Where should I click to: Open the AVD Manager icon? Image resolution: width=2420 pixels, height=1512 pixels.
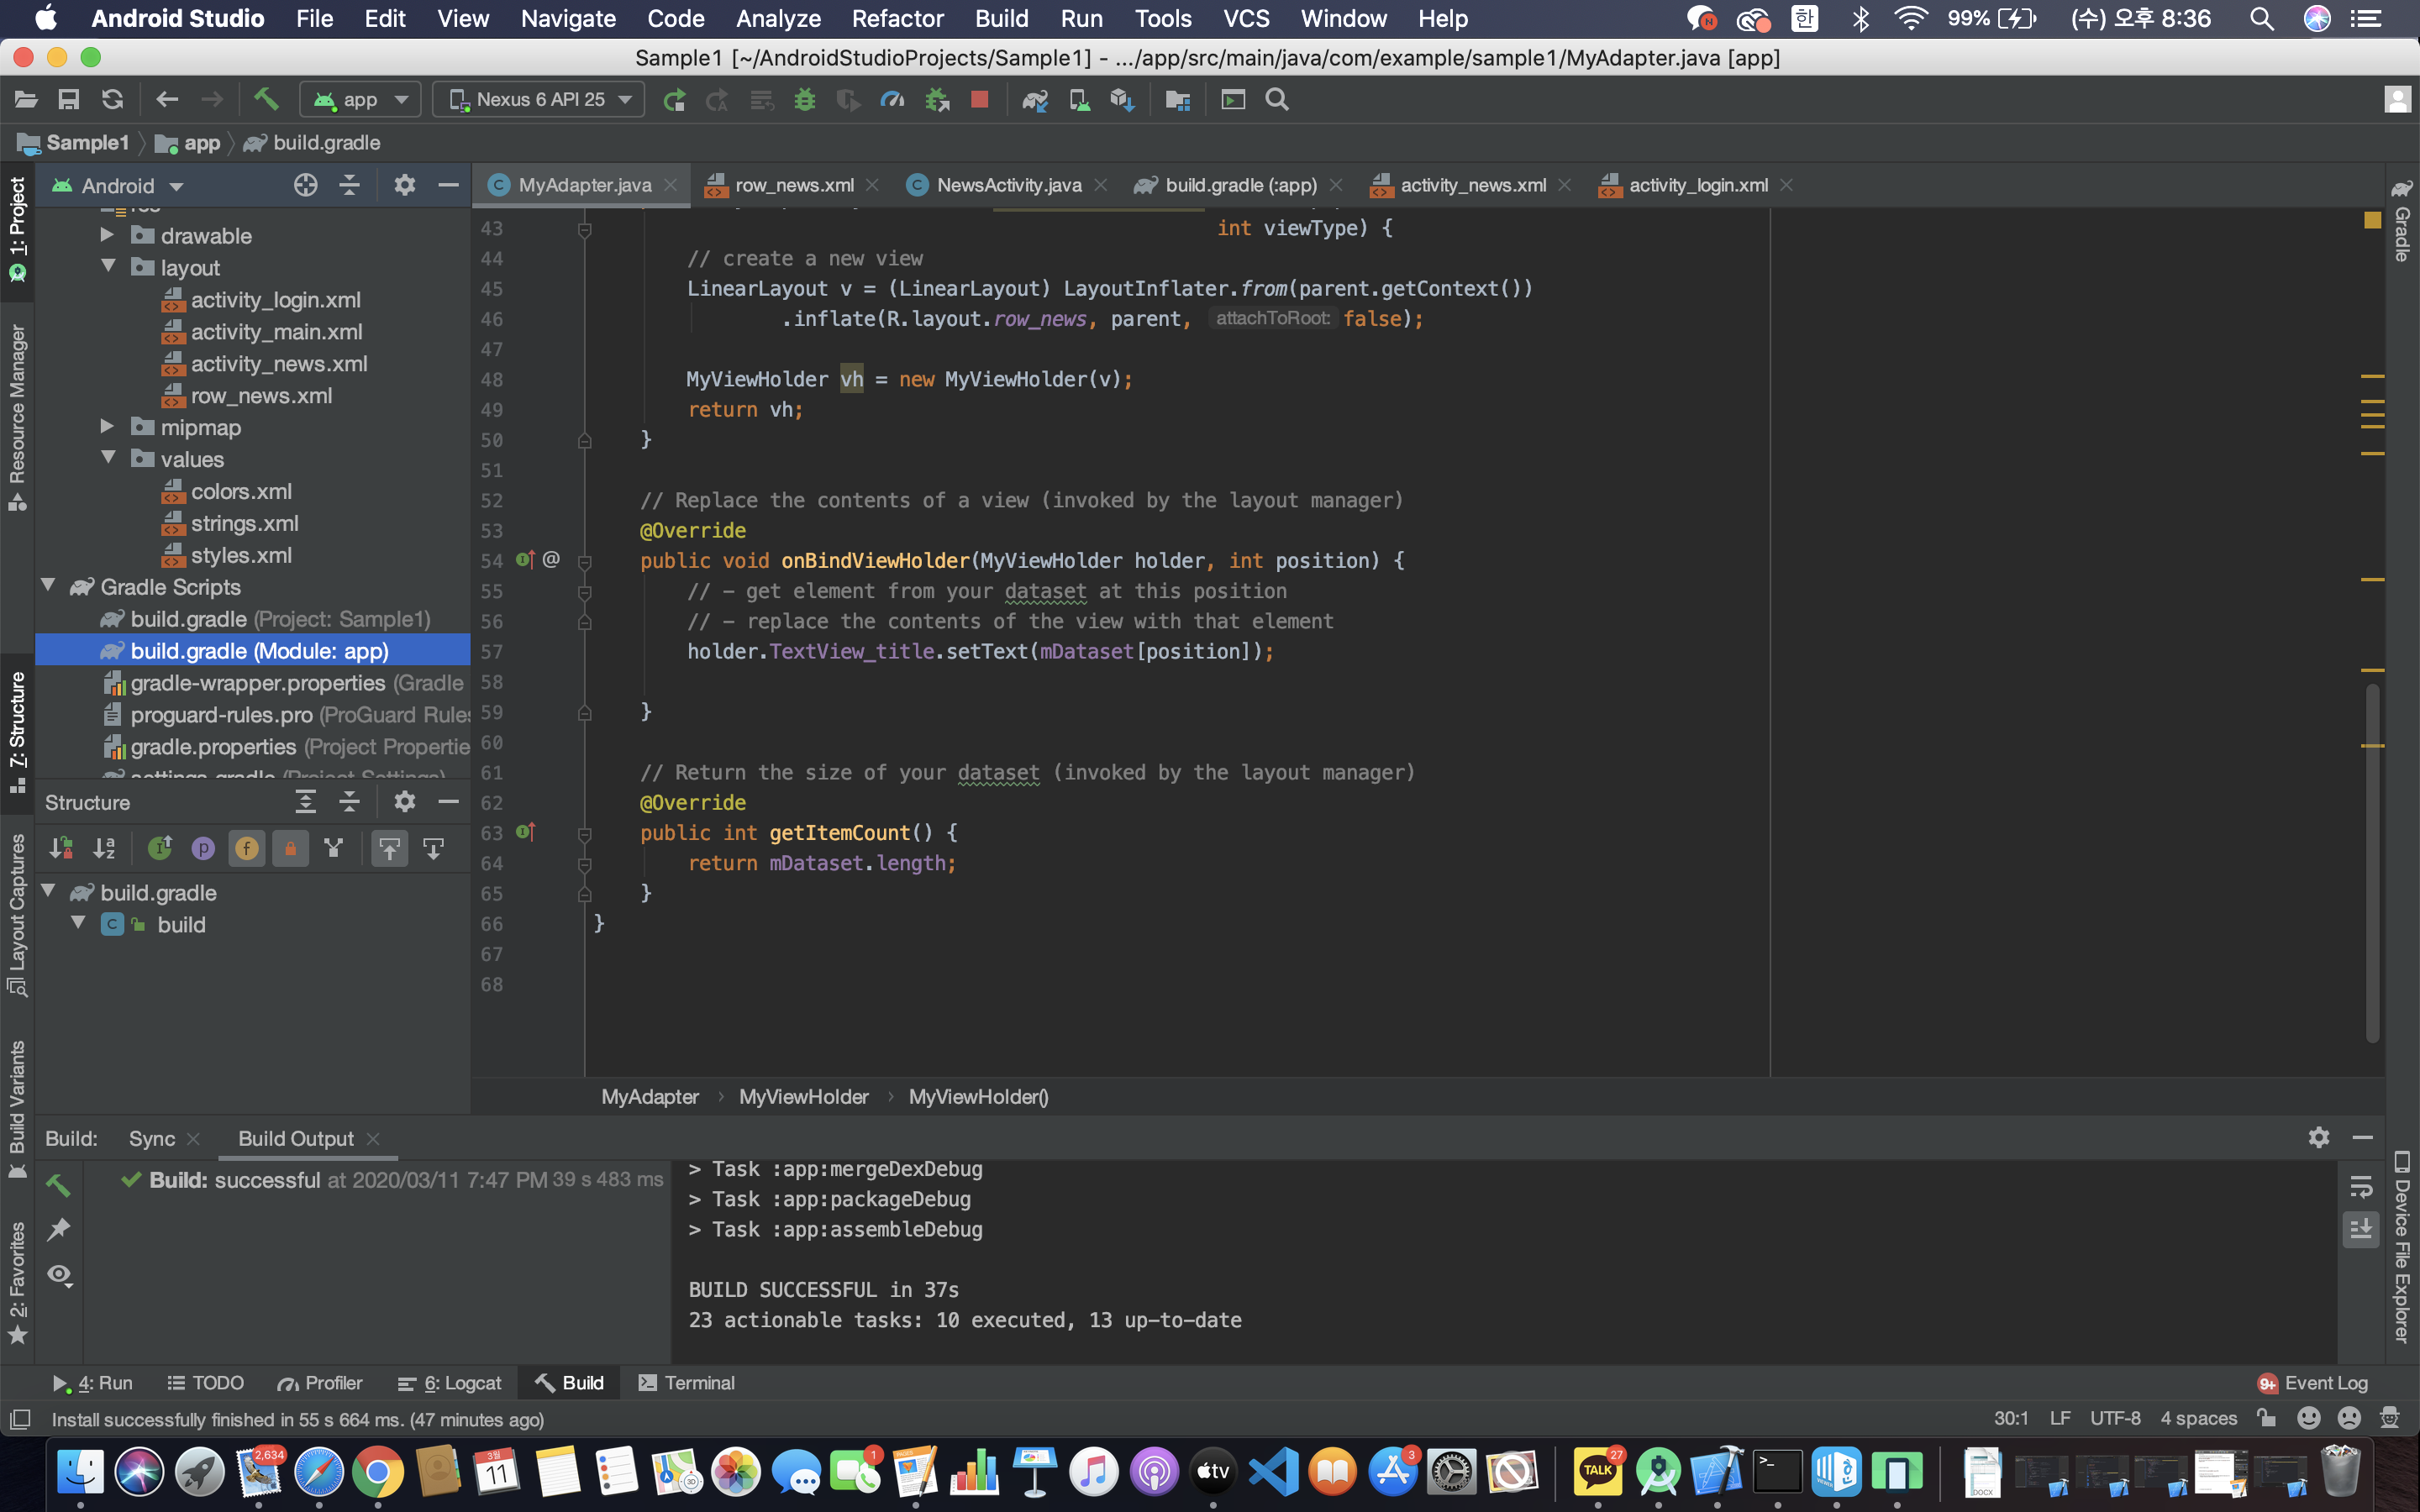pyautogui.click(x=1079, y=99)
